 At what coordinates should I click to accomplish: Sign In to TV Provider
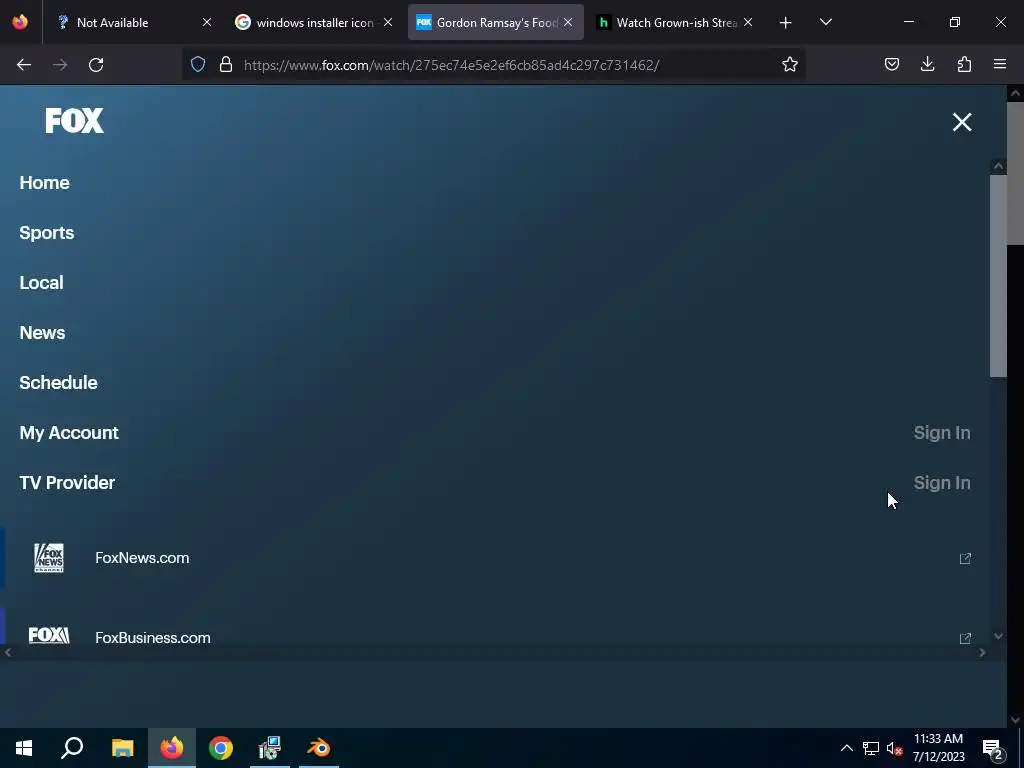click(x=941, y=483)
